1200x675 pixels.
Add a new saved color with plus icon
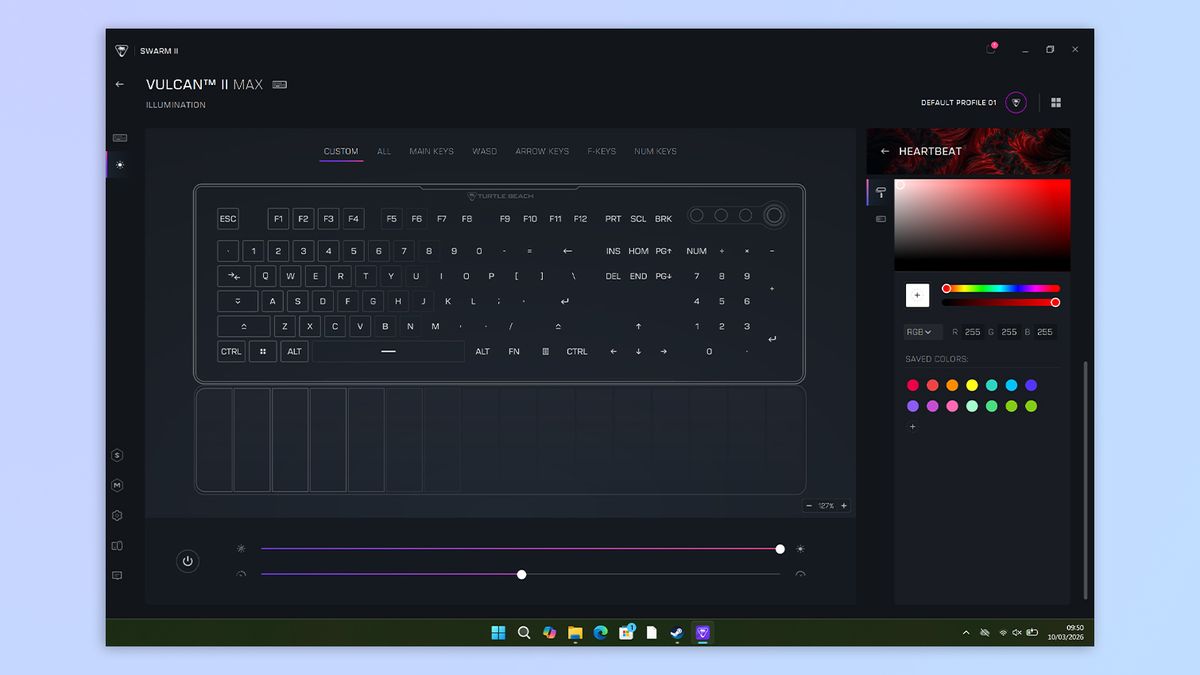pyautogui.click(x=912, y=427)
